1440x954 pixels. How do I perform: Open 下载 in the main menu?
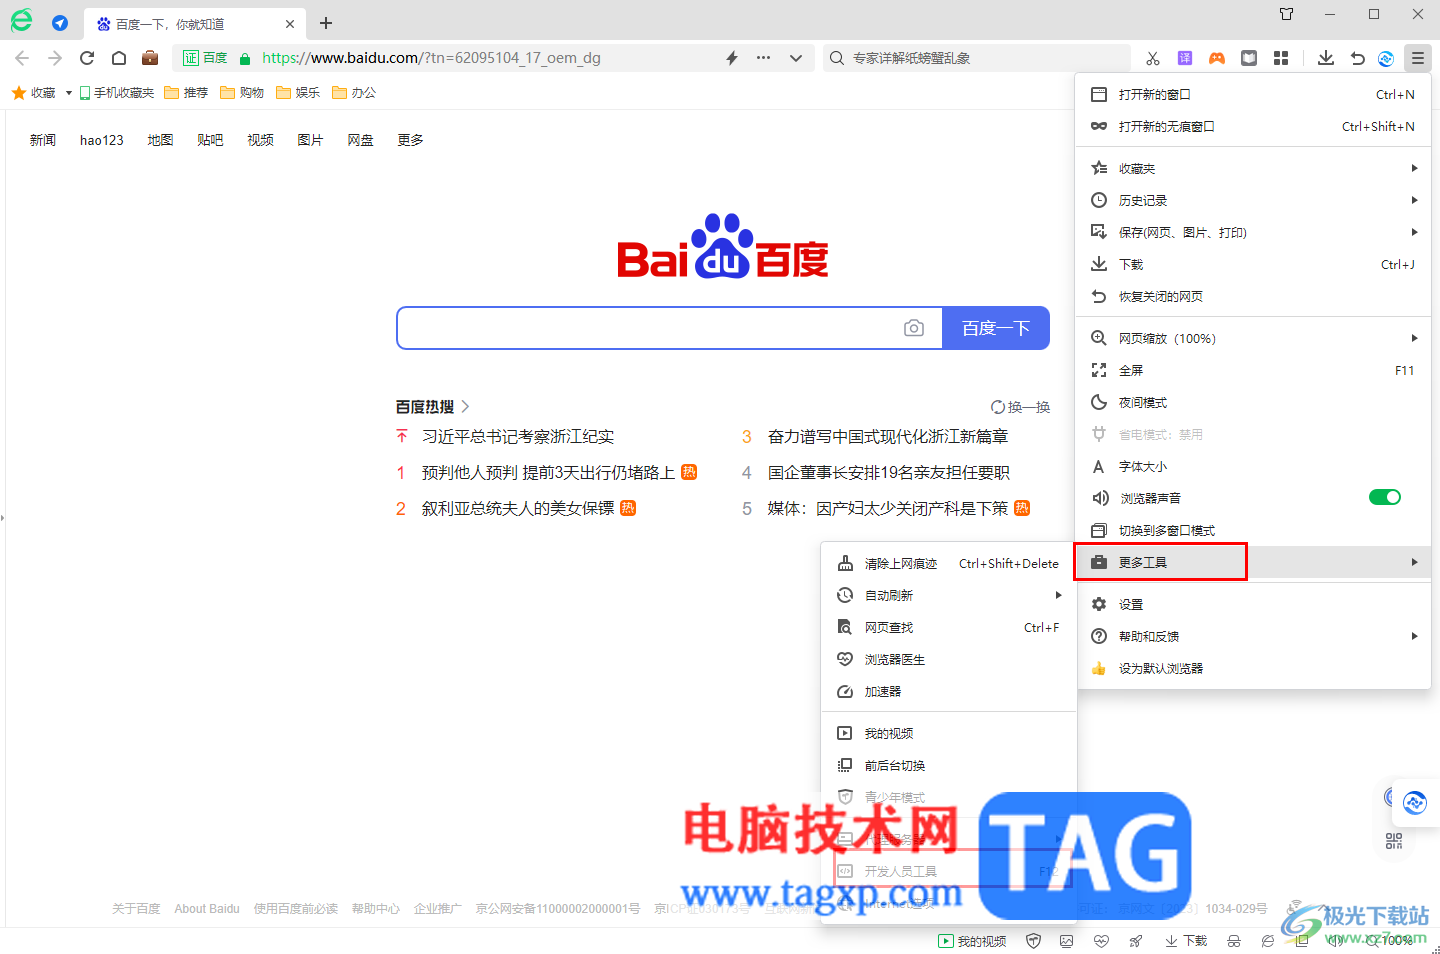[1253, 264]
